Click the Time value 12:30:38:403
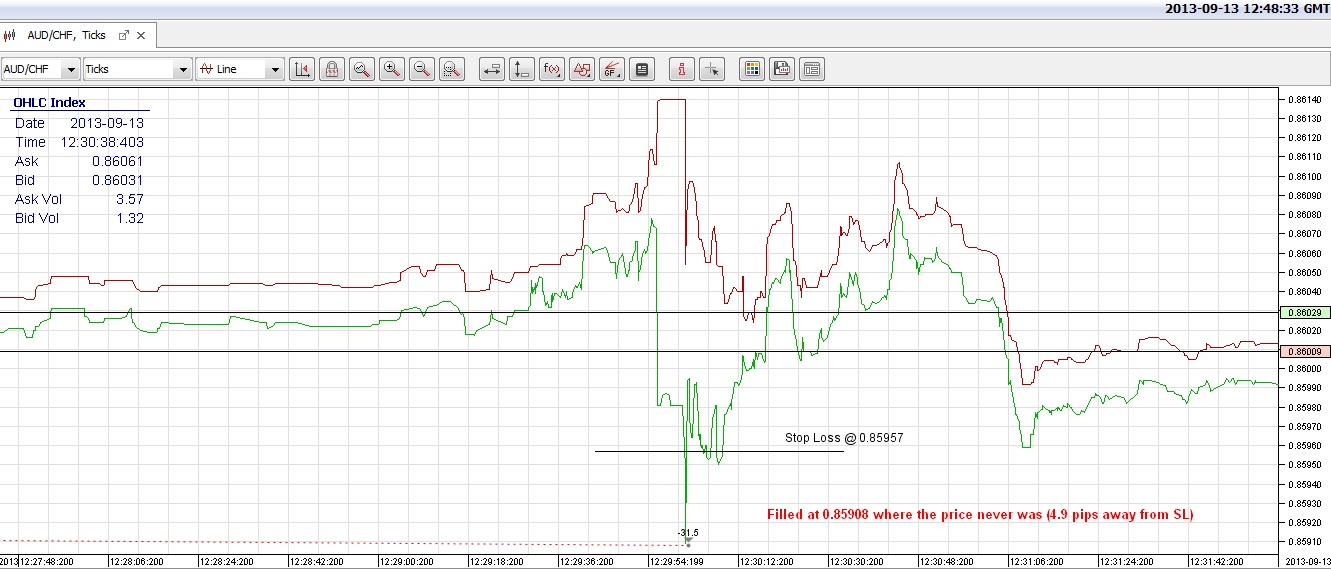Image resolution: width=1331 pixels, height=570 pixels. coord(103,142)
